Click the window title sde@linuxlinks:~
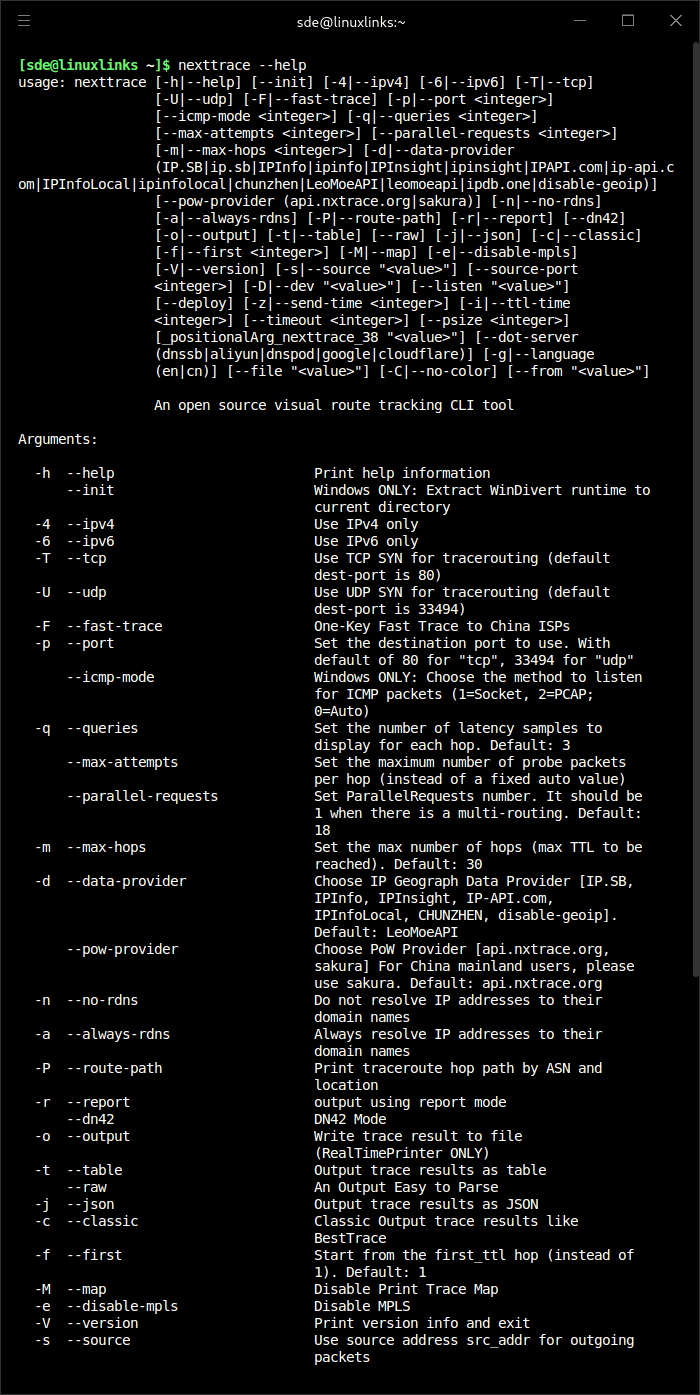This screenshot has height=1395, width=700. [349, 20]
